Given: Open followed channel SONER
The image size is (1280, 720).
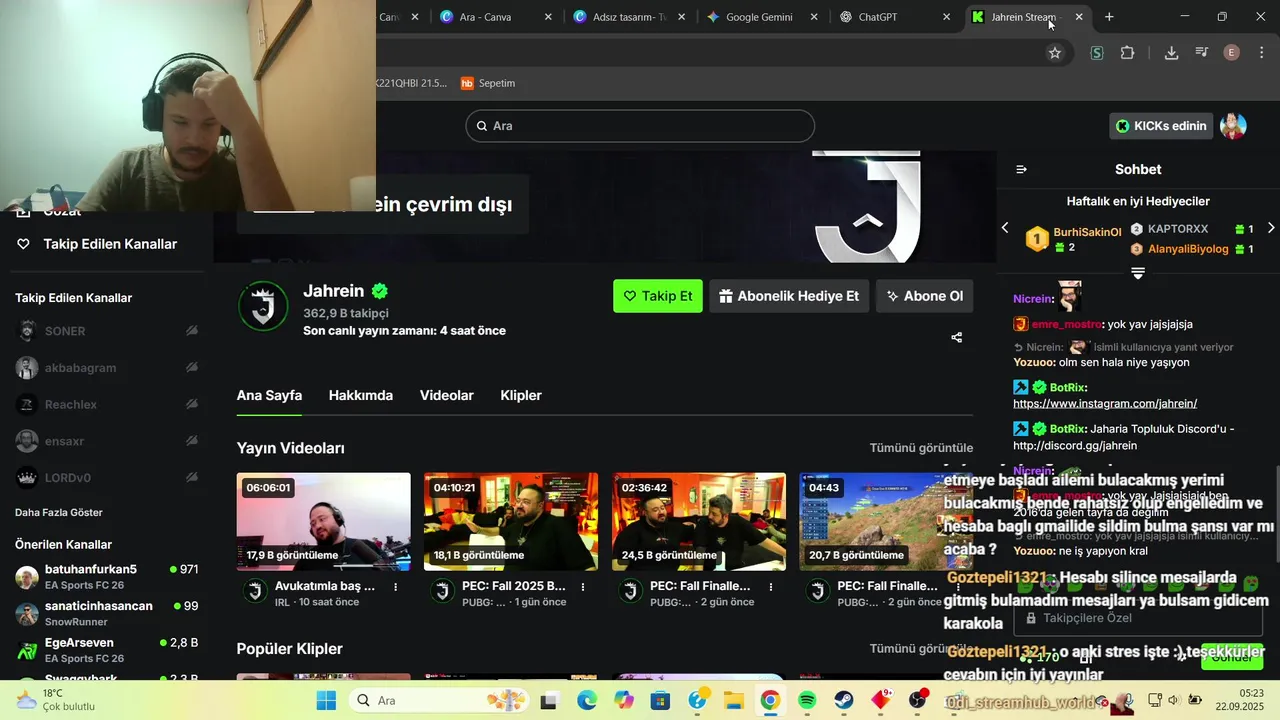Looking at the screenshot, I should [107, 331].
